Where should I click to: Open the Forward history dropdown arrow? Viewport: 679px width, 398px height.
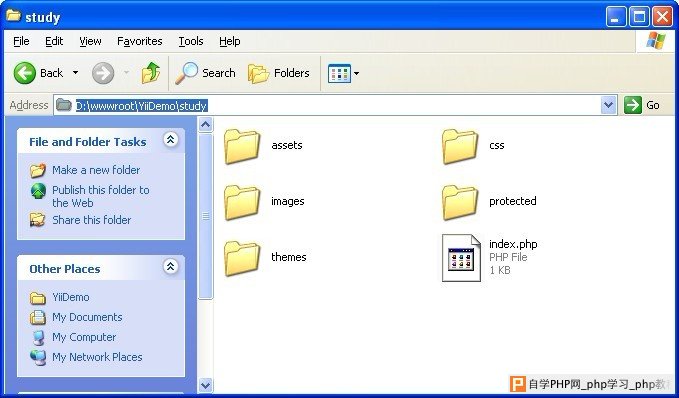pyautogui.click(x=126, y=73)
